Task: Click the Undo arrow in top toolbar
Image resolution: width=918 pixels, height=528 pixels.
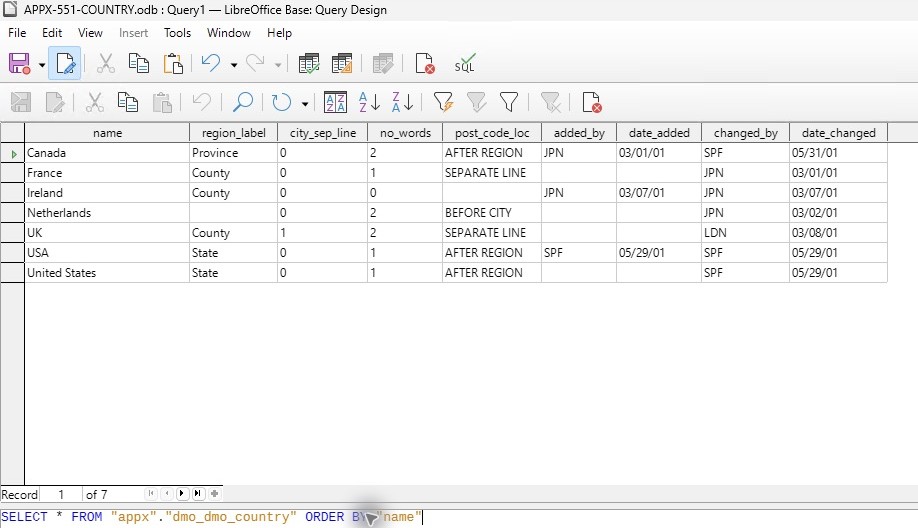Action: pos(211,63)
